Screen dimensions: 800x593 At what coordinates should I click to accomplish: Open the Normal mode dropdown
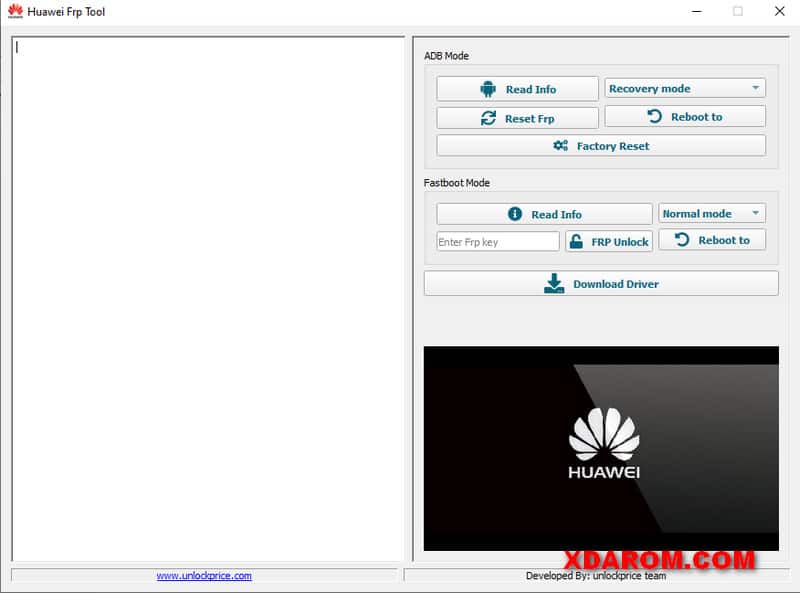click(712, 213)
